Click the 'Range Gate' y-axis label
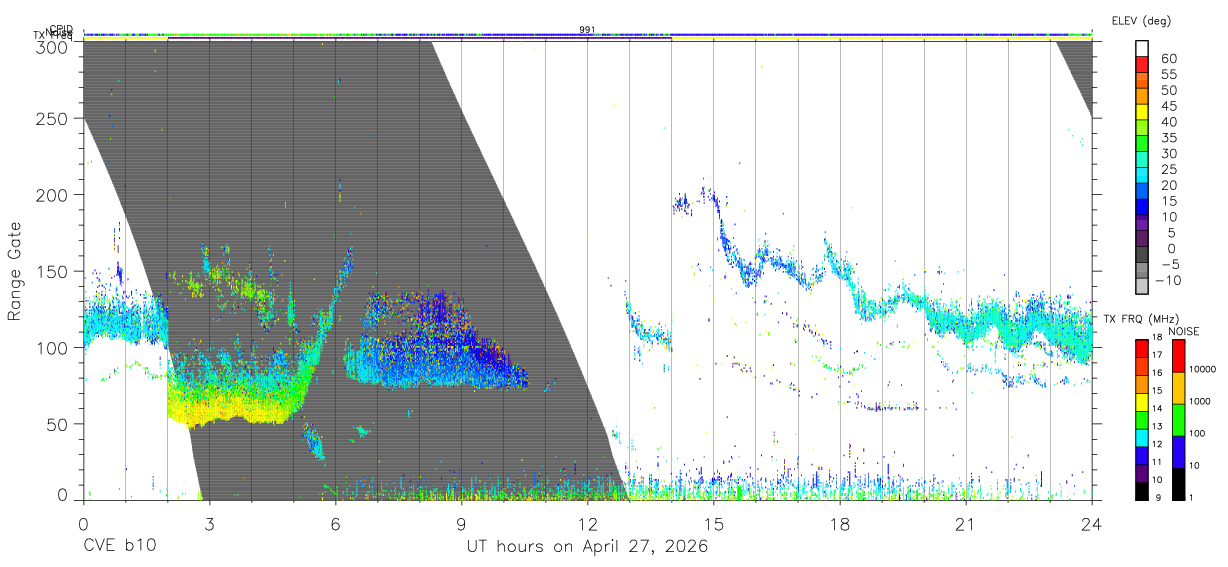1228x567 pixels. click(15, 271)
